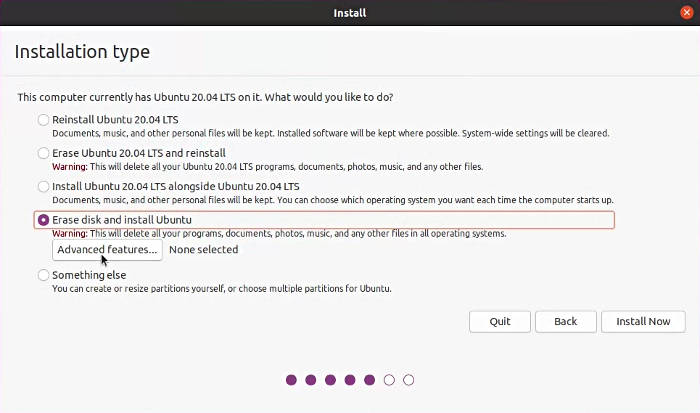Click the second filled progress dot

[x=311, y=380]
